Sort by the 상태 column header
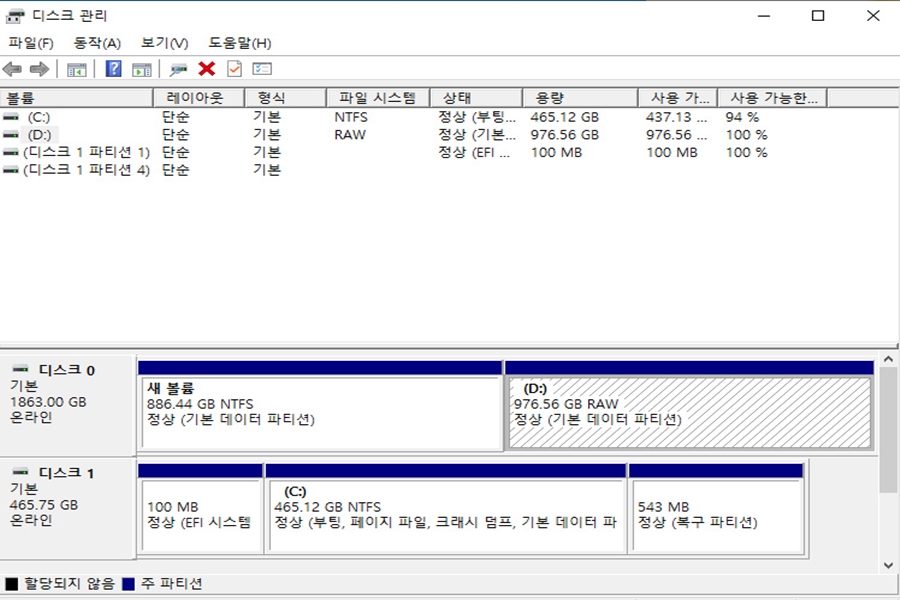 tap(476, 98)
